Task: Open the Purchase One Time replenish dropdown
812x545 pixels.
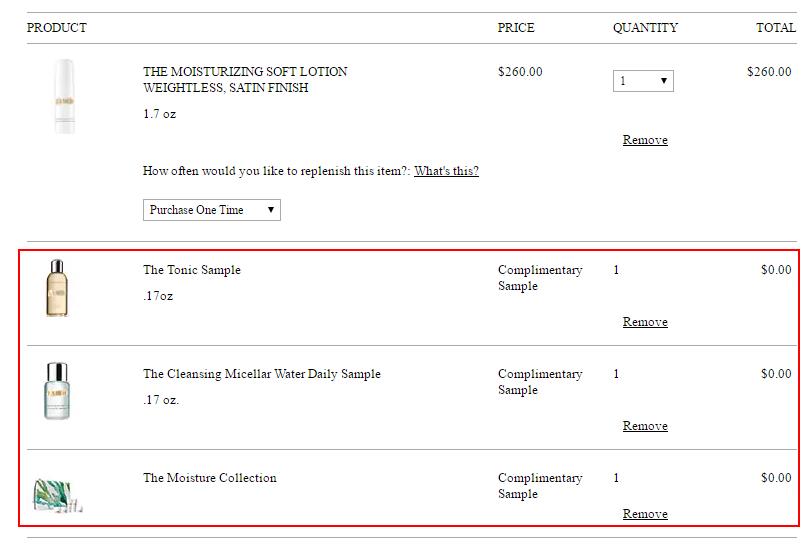Action: (x=212, y=210)
